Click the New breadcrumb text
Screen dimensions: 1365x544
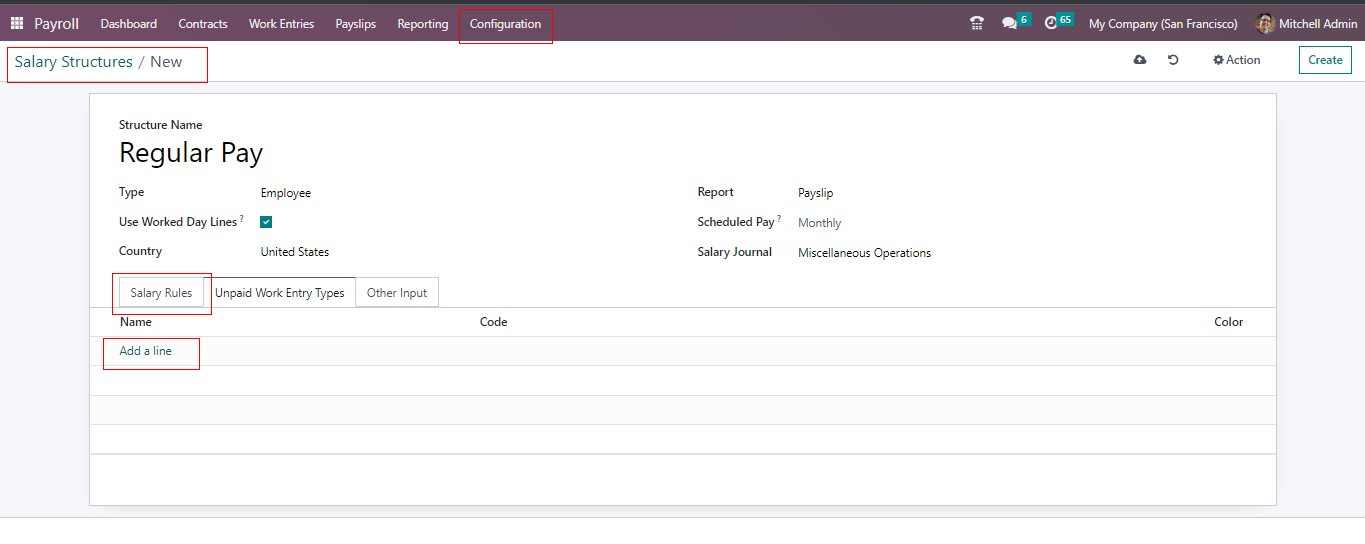(166, 62)
